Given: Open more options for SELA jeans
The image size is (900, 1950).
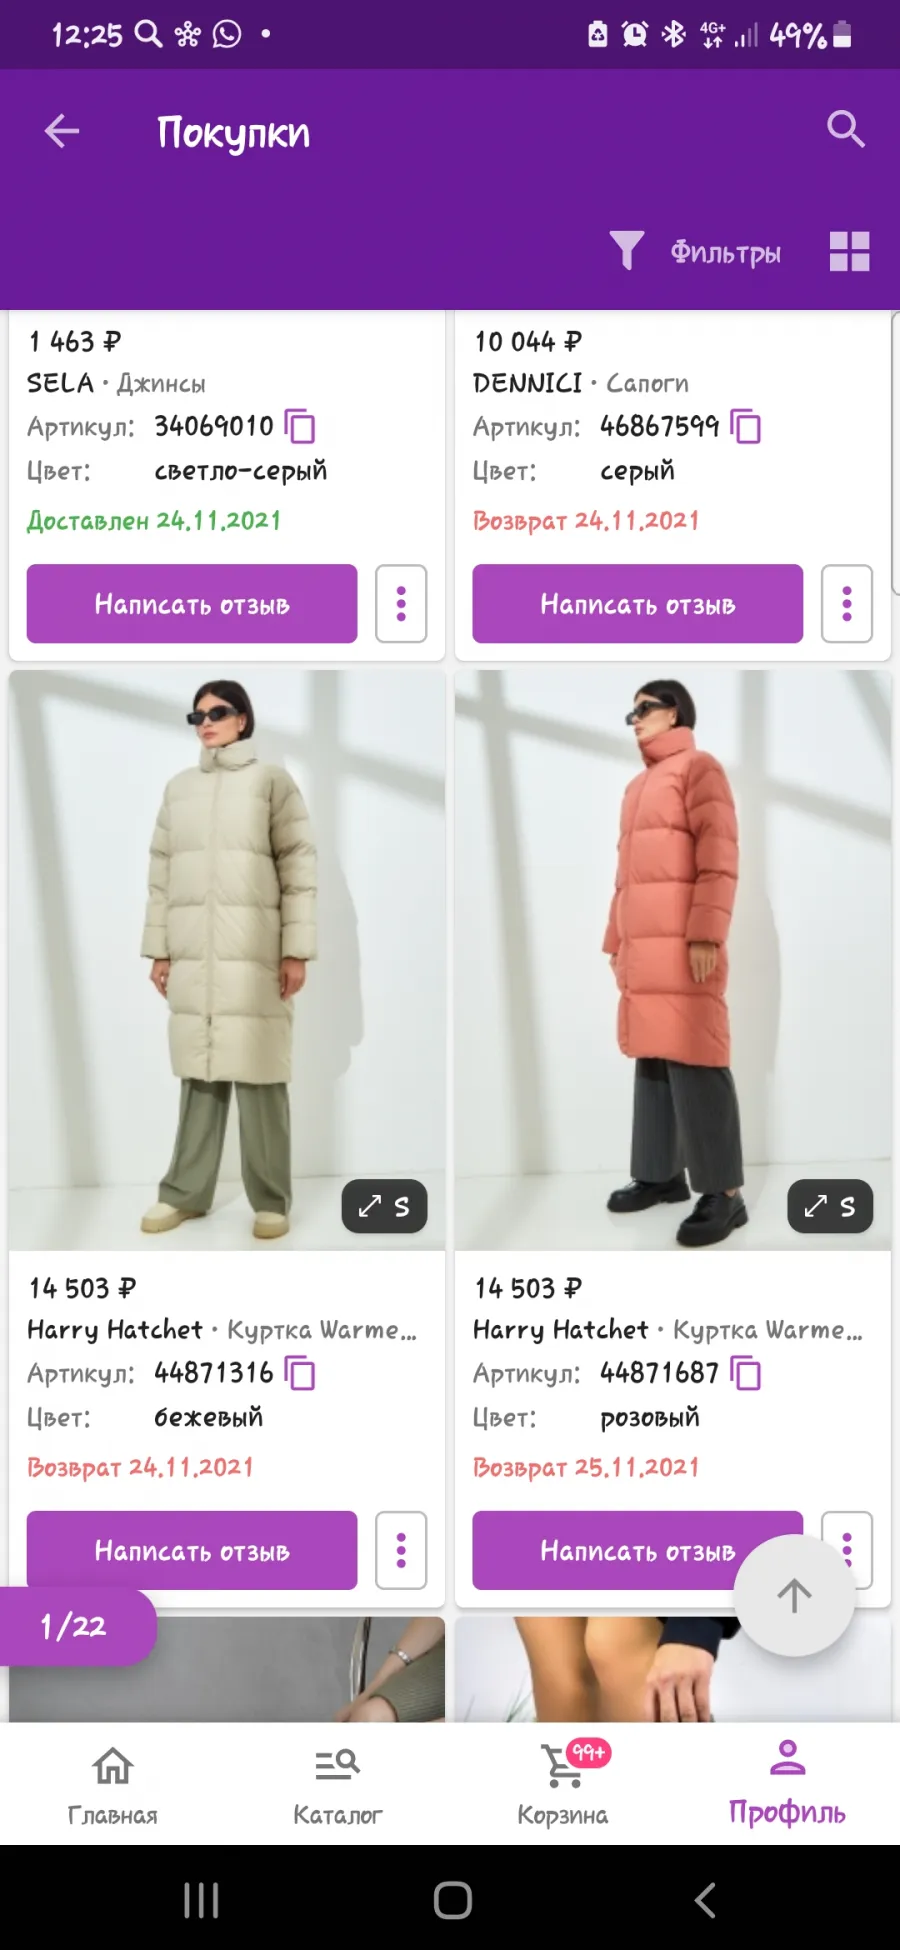Looking at the screenshot, I should tap(401, 604).
